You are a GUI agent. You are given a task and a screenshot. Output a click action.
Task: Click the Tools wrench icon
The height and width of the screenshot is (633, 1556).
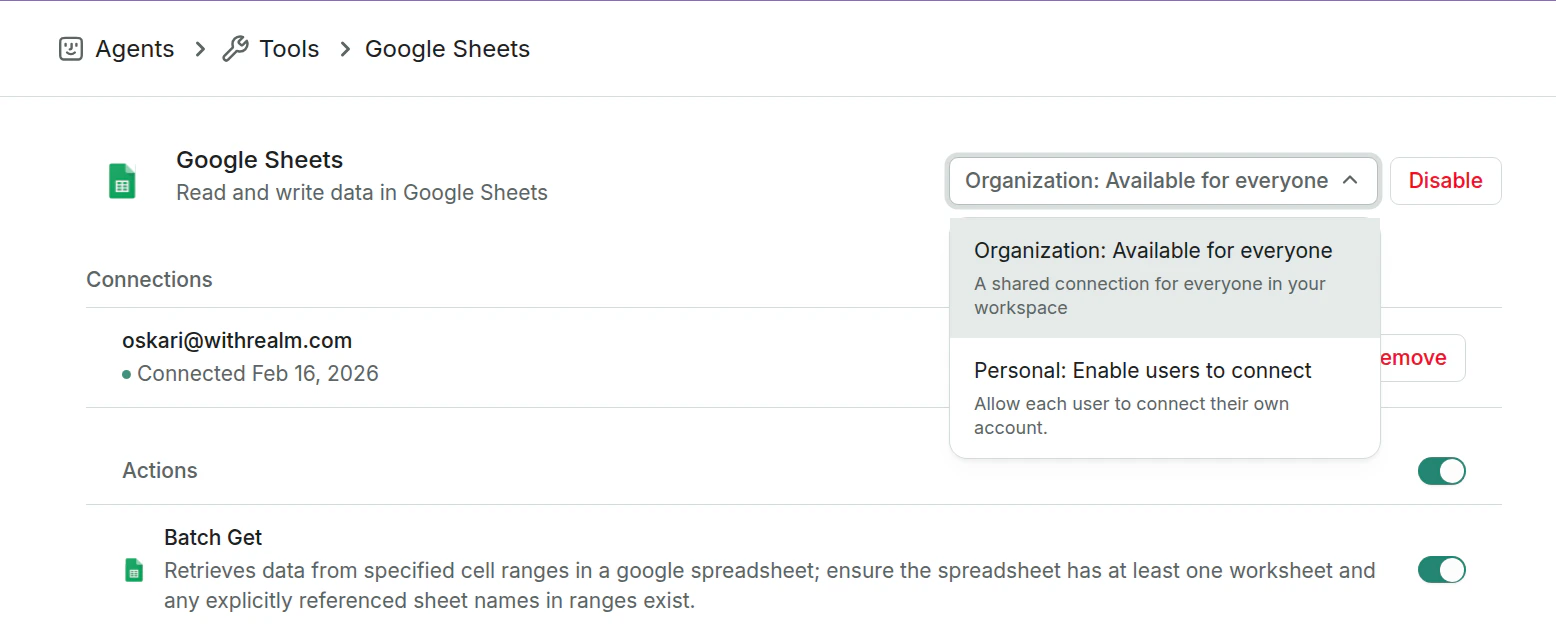pyautogui.click(x=235, y=49)
